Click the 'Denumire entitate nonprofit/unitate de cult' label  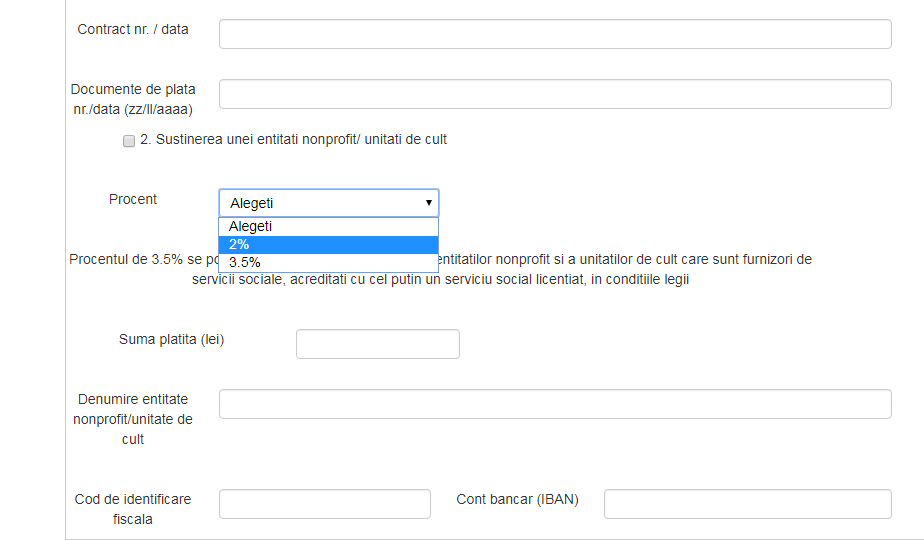133,419
